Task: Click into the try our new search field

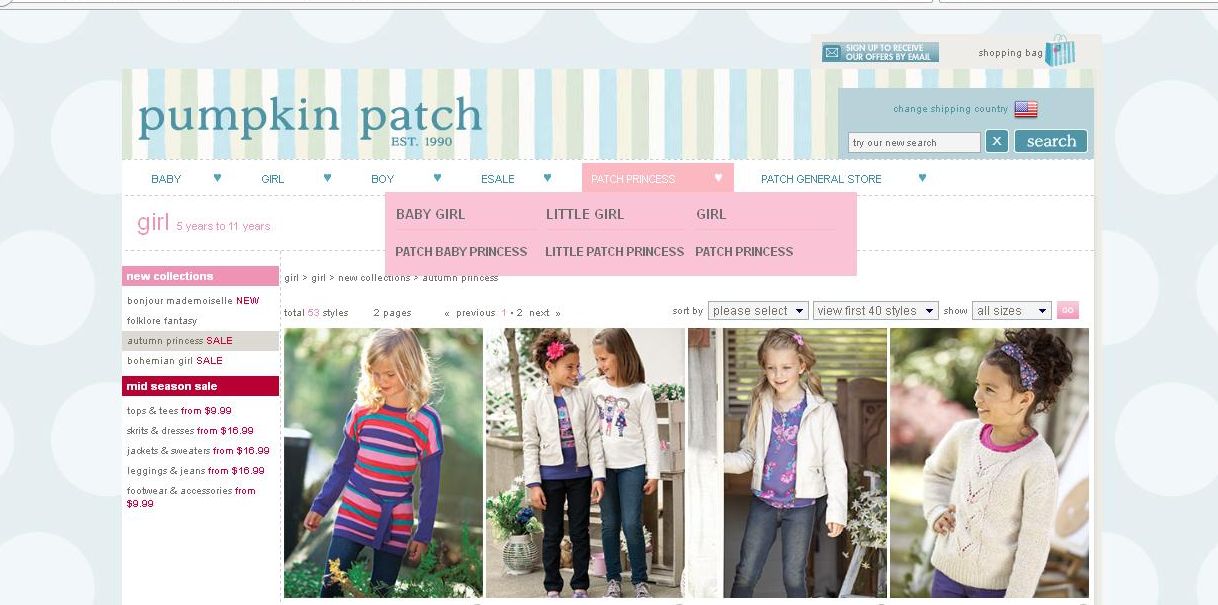Action: point(914,142)
